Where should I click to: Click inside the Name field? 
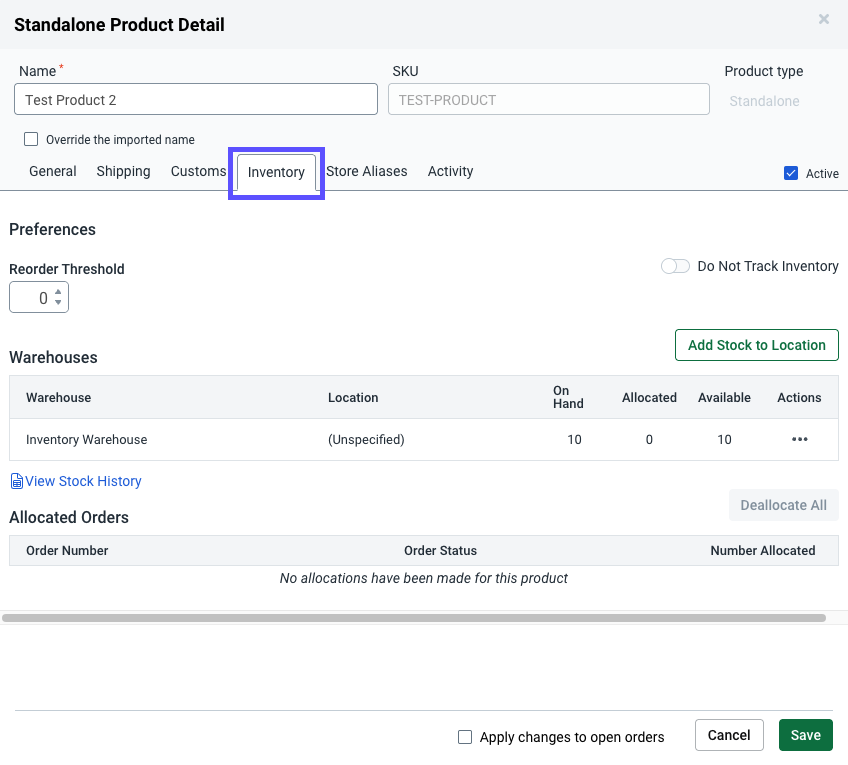point(195,99)
